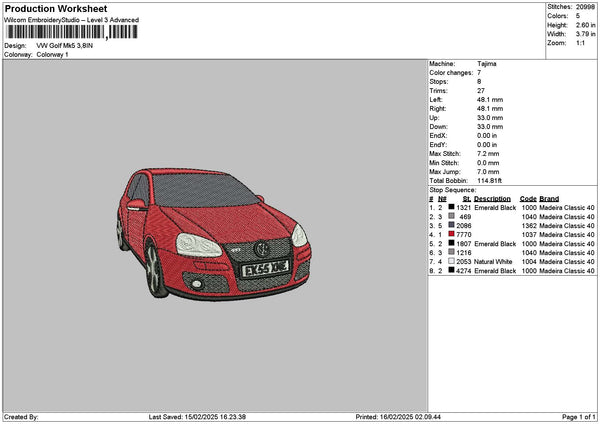This screenshot has width=600, height=424.
Task: Click the "EndY:" label
Action: coord(438,145)
